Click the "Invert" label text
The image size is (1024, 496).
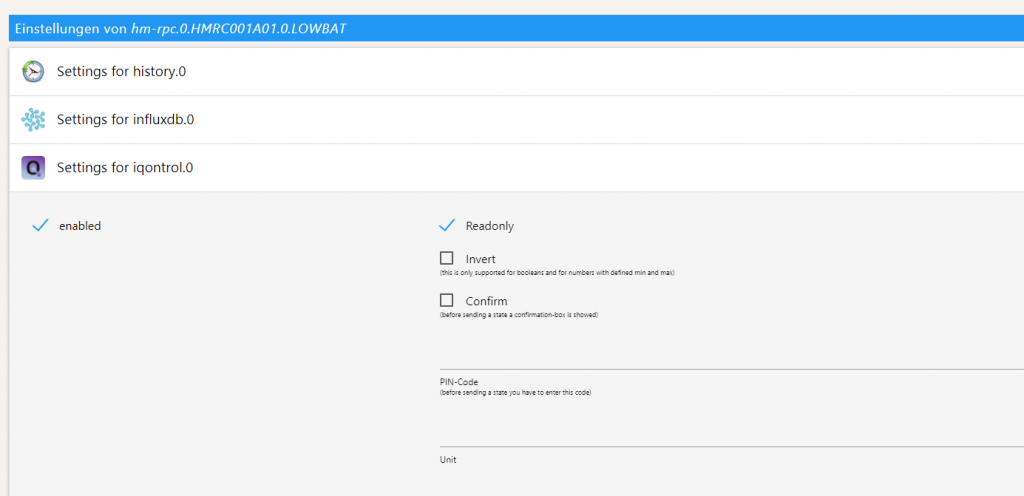480,259
